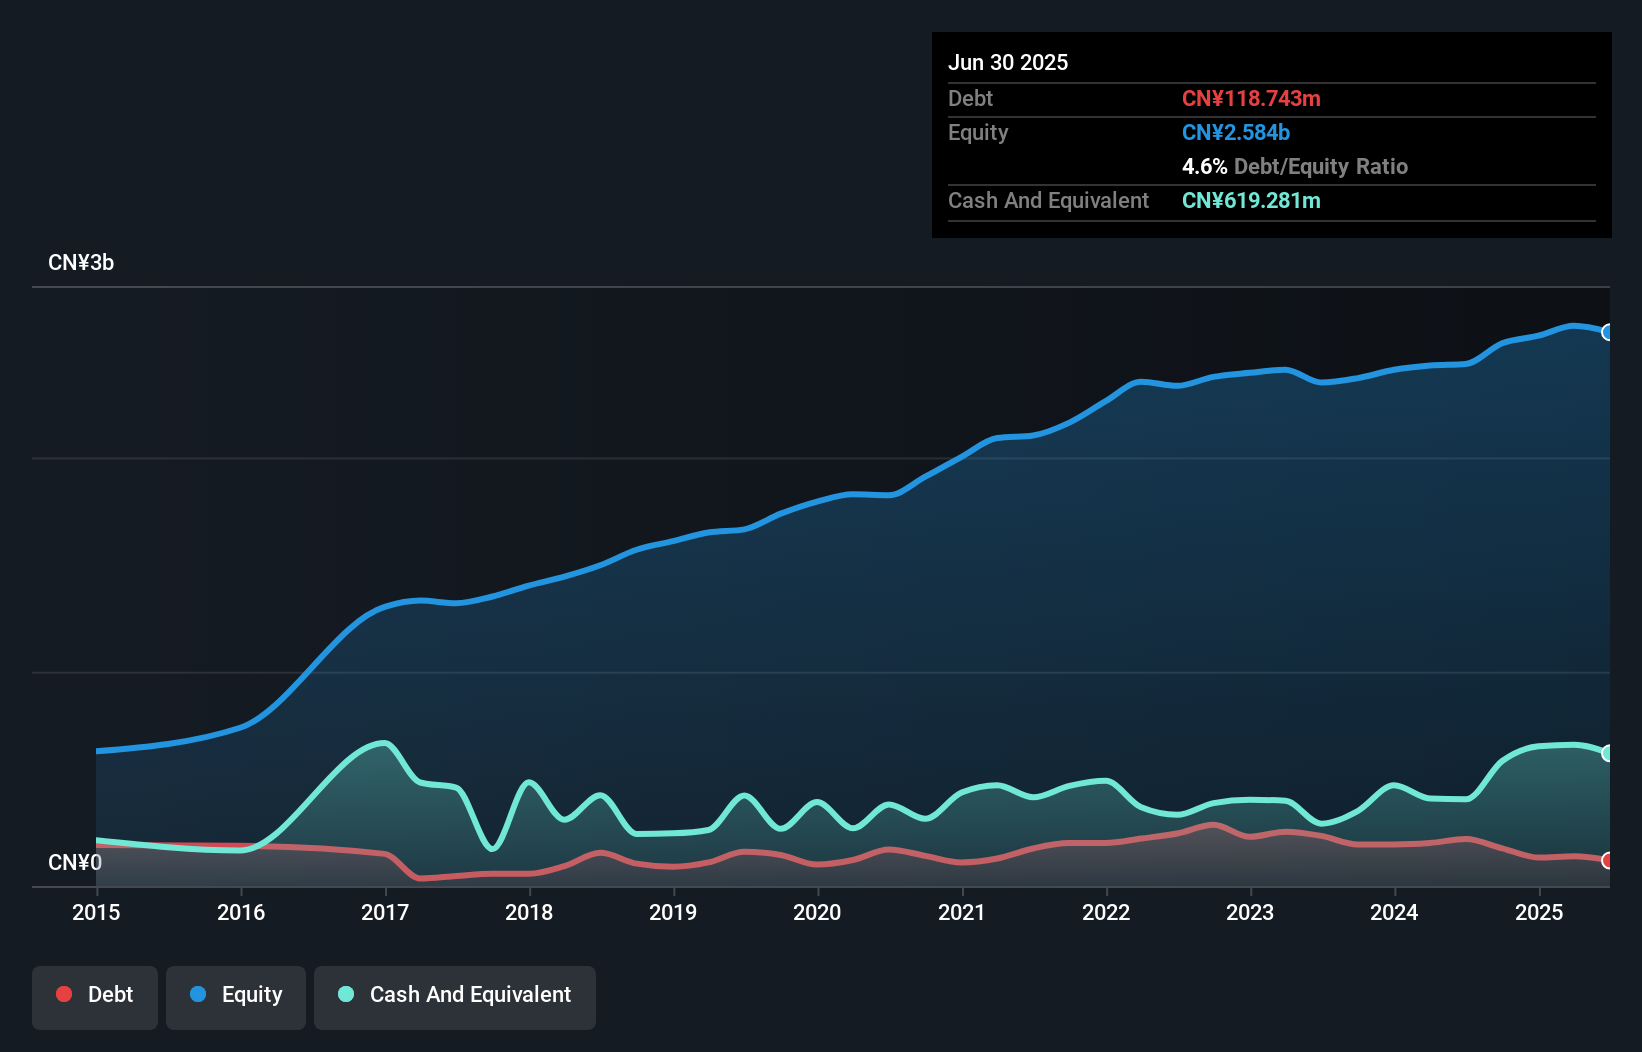Click the CN¥3b y-axis label
1642x1052 pixels.
(81, 263)
